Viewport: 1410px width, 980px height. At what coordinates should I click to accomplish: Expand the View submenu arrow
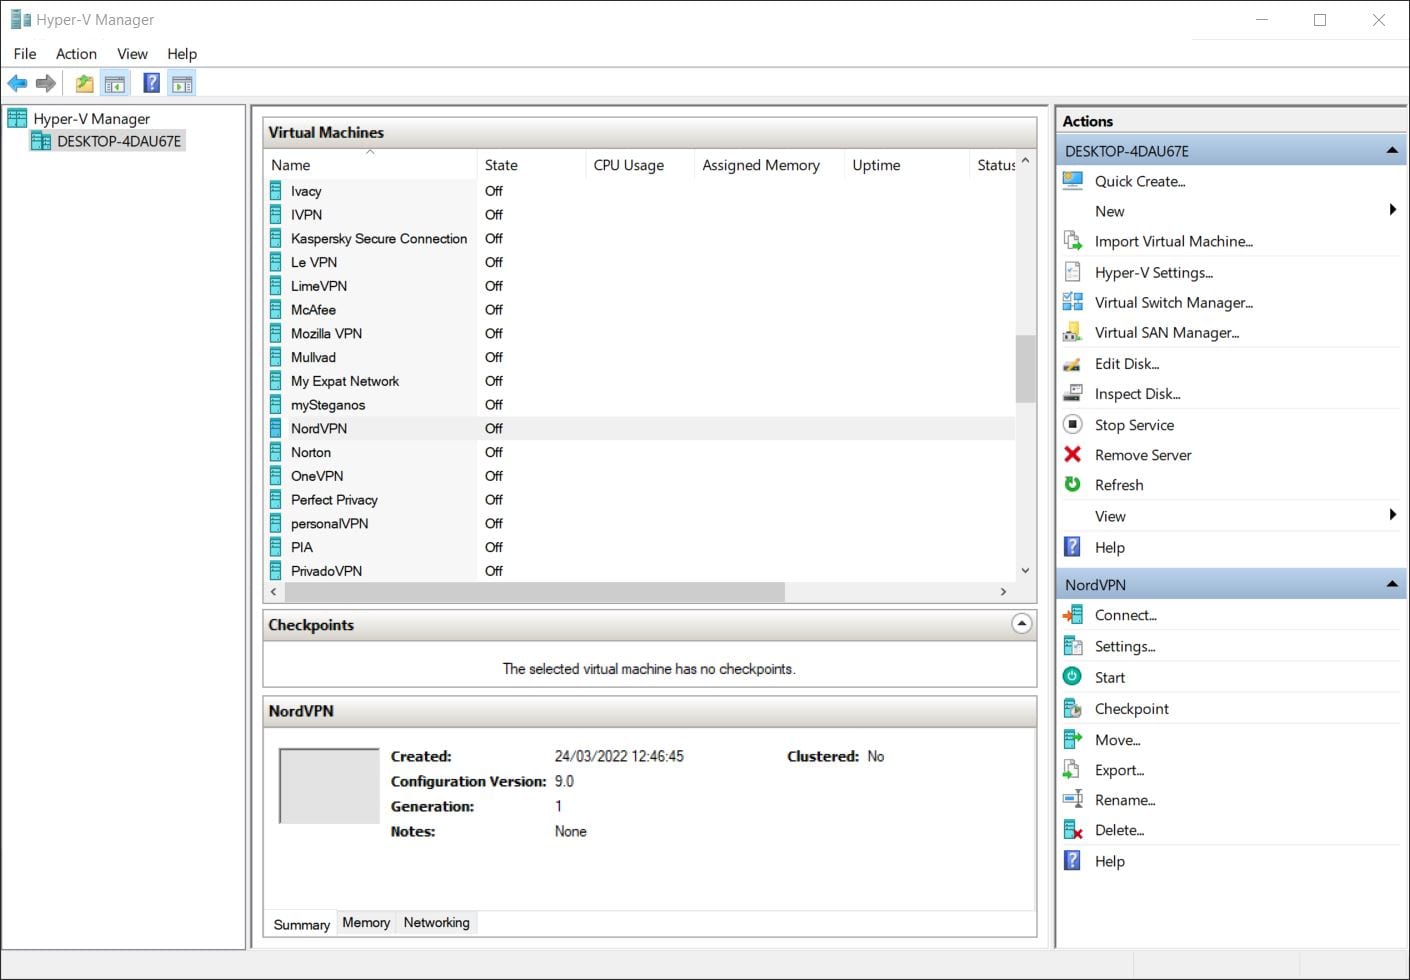[1393, 515]
